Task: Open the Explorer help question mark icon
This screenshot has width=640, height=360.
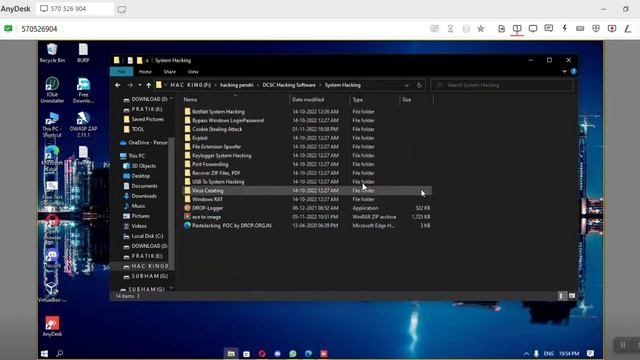Action: (573, 71)
